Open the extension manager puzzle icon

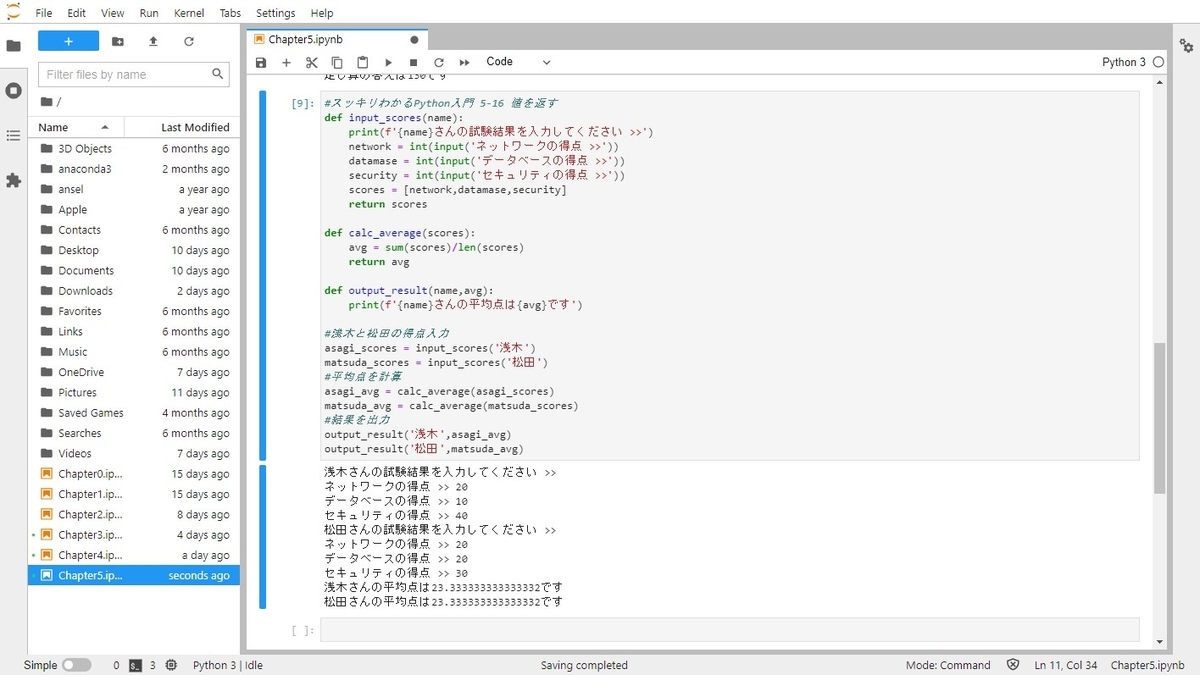click(x=13, y=181)
